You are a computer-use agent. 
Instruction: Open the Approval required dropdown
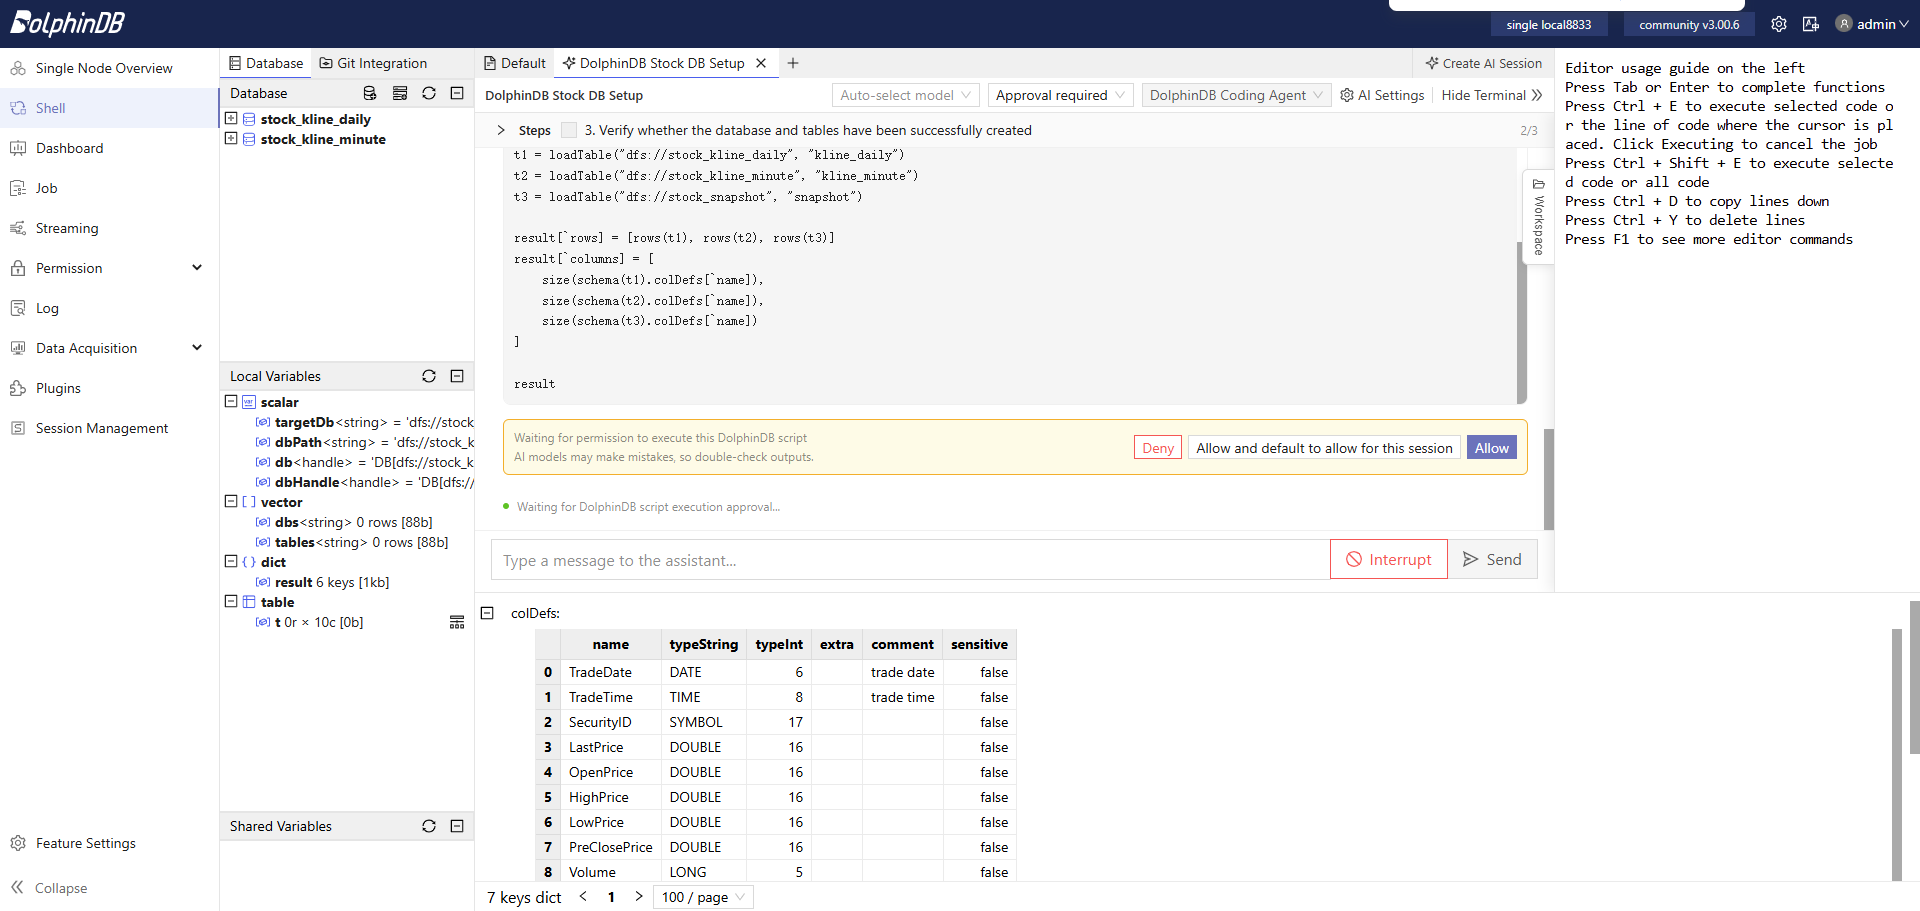tap(1060, 95)
